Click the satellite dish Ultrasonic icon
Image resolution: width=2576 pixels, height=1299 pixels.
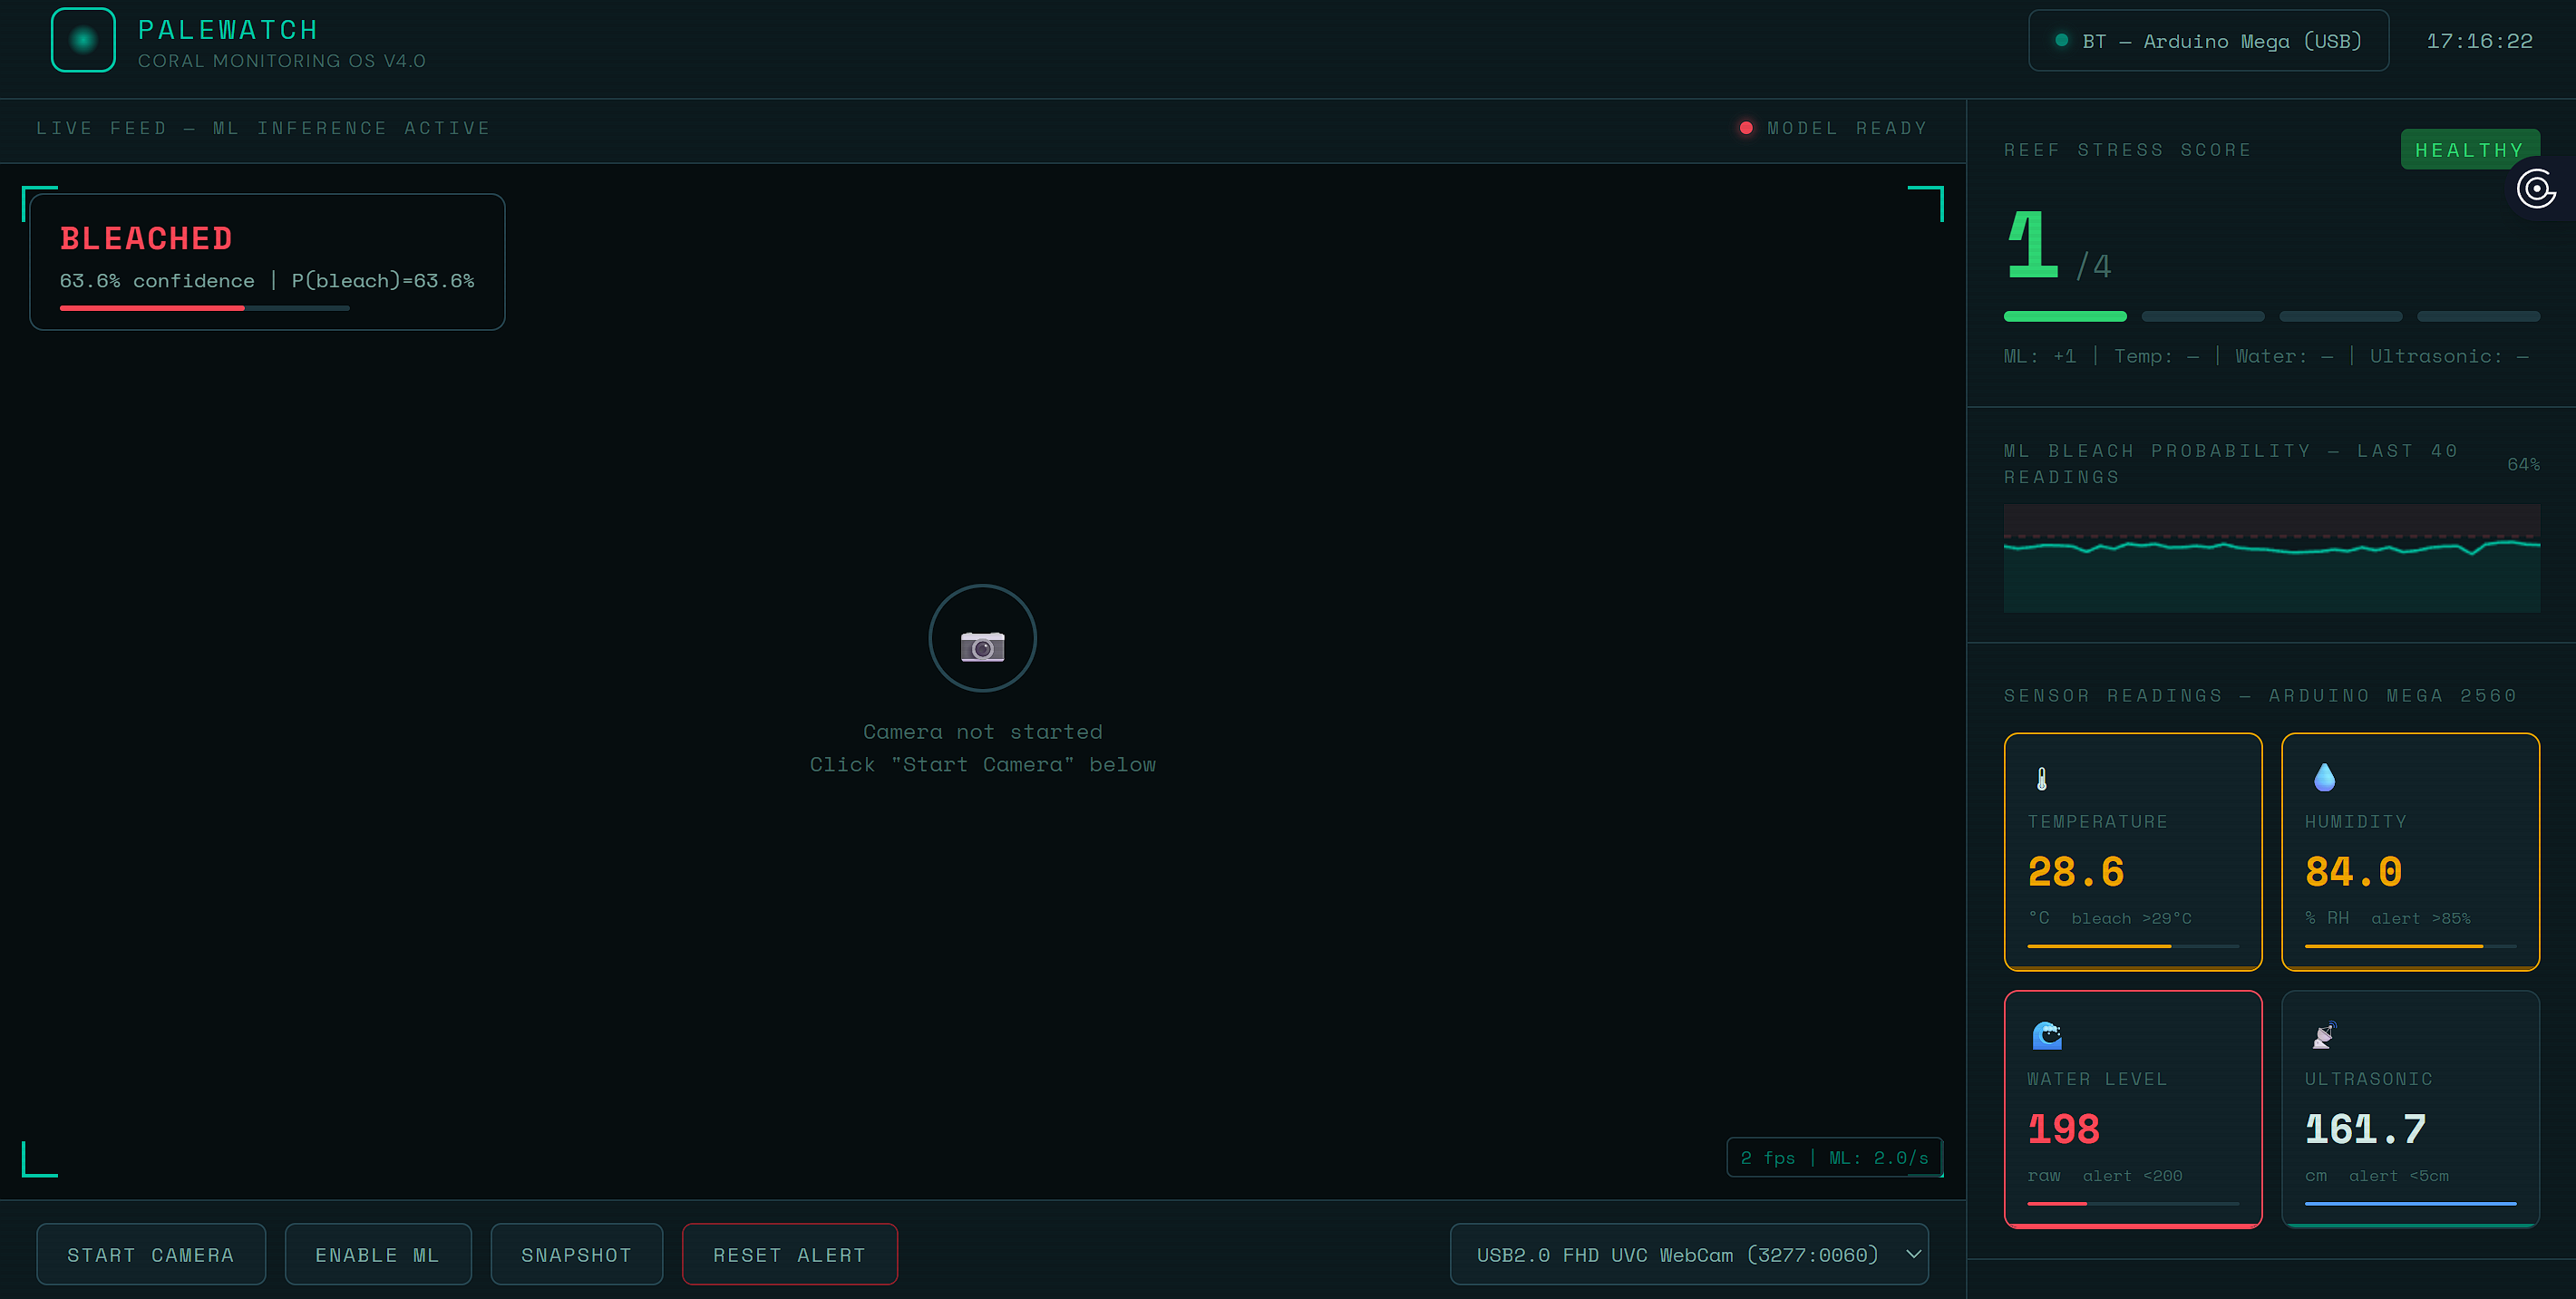pyautogui.click(x=2324, y=1035)
